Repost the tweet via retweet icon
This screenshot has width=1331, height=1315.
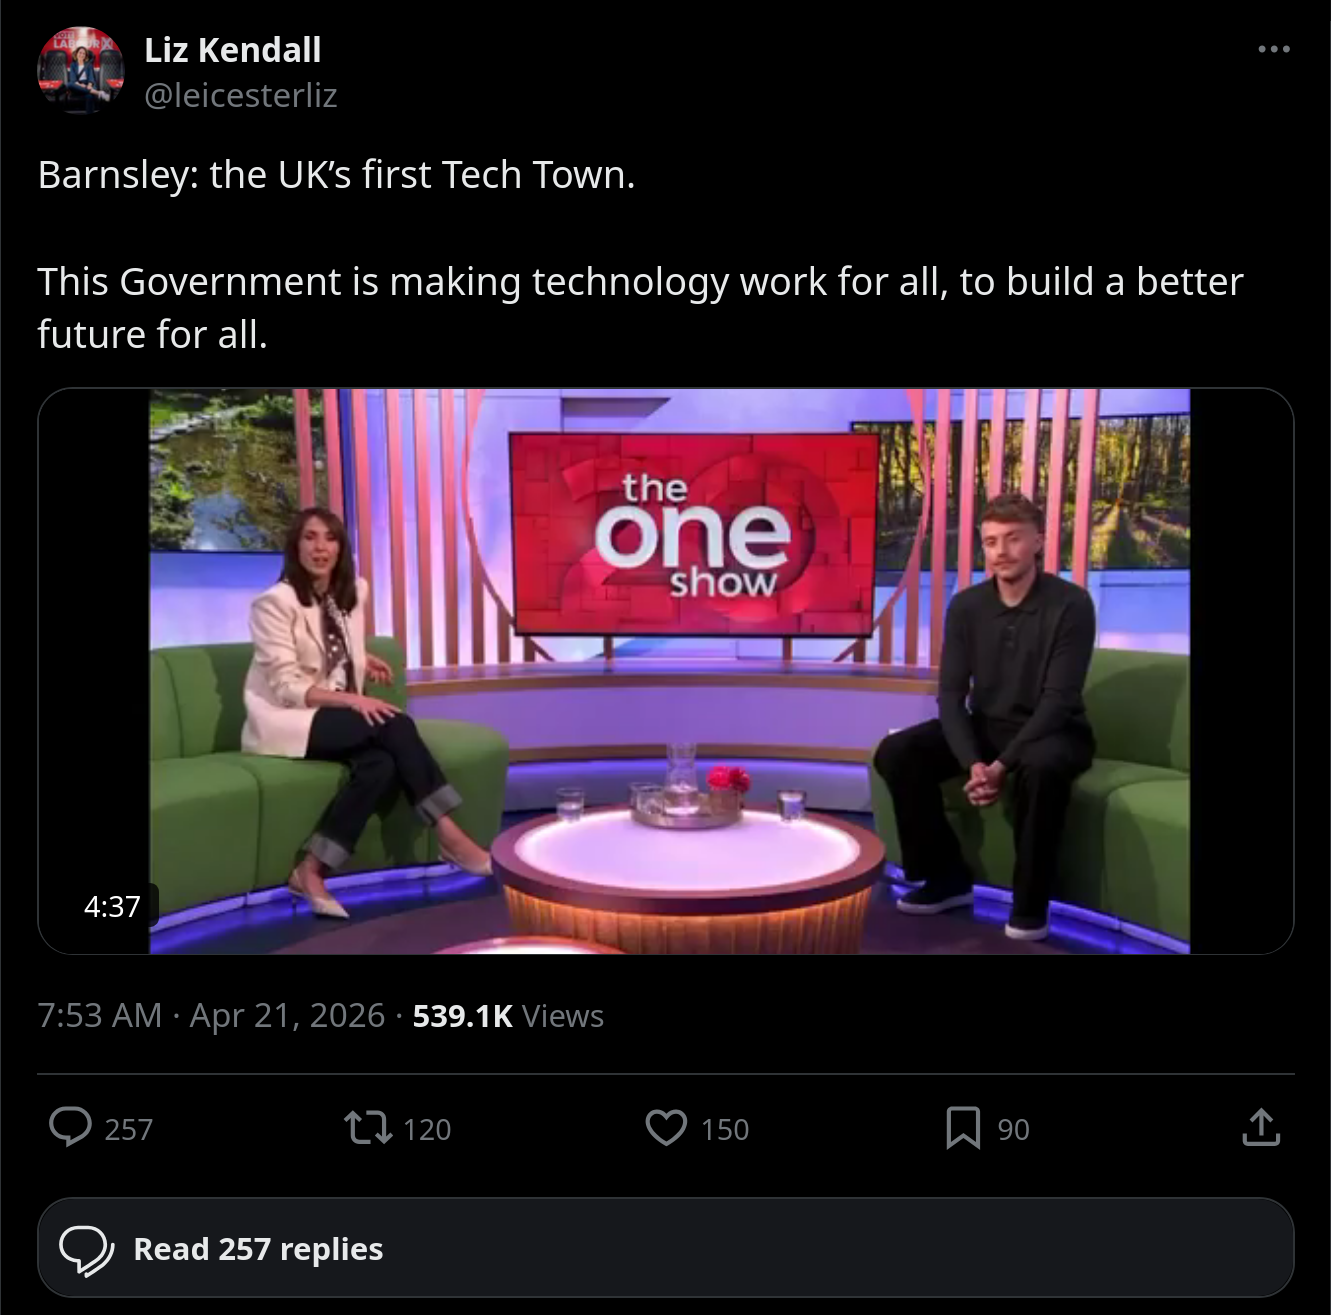(368, 1128)
